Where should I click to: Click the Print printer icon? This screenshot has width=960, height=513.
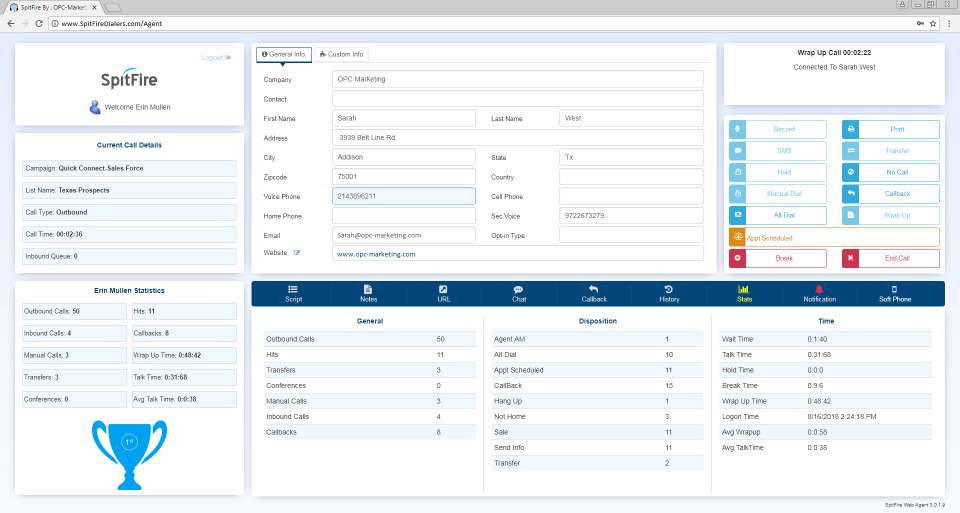click(850, 129)
